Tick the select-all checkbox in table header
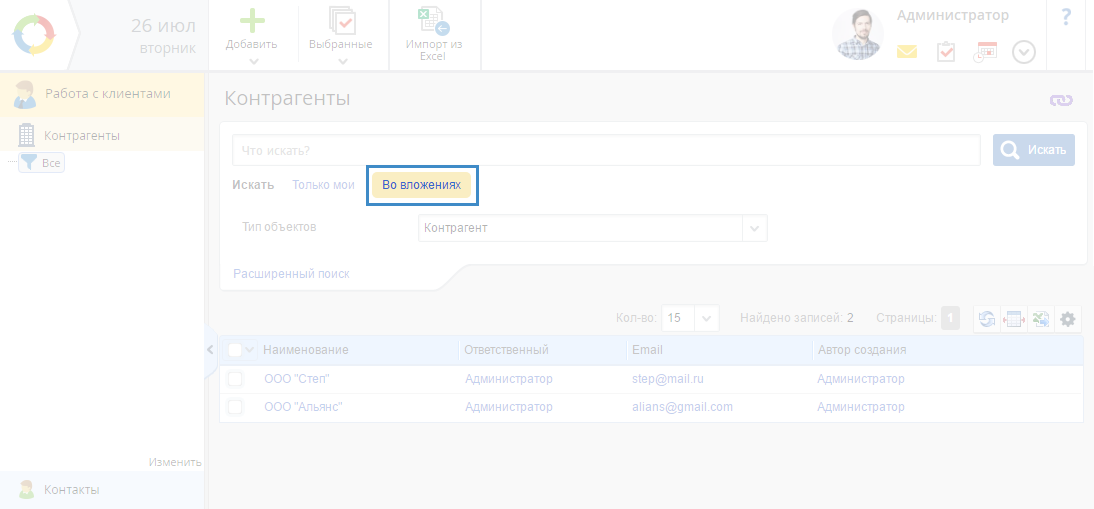 click(x=235, y=350)
